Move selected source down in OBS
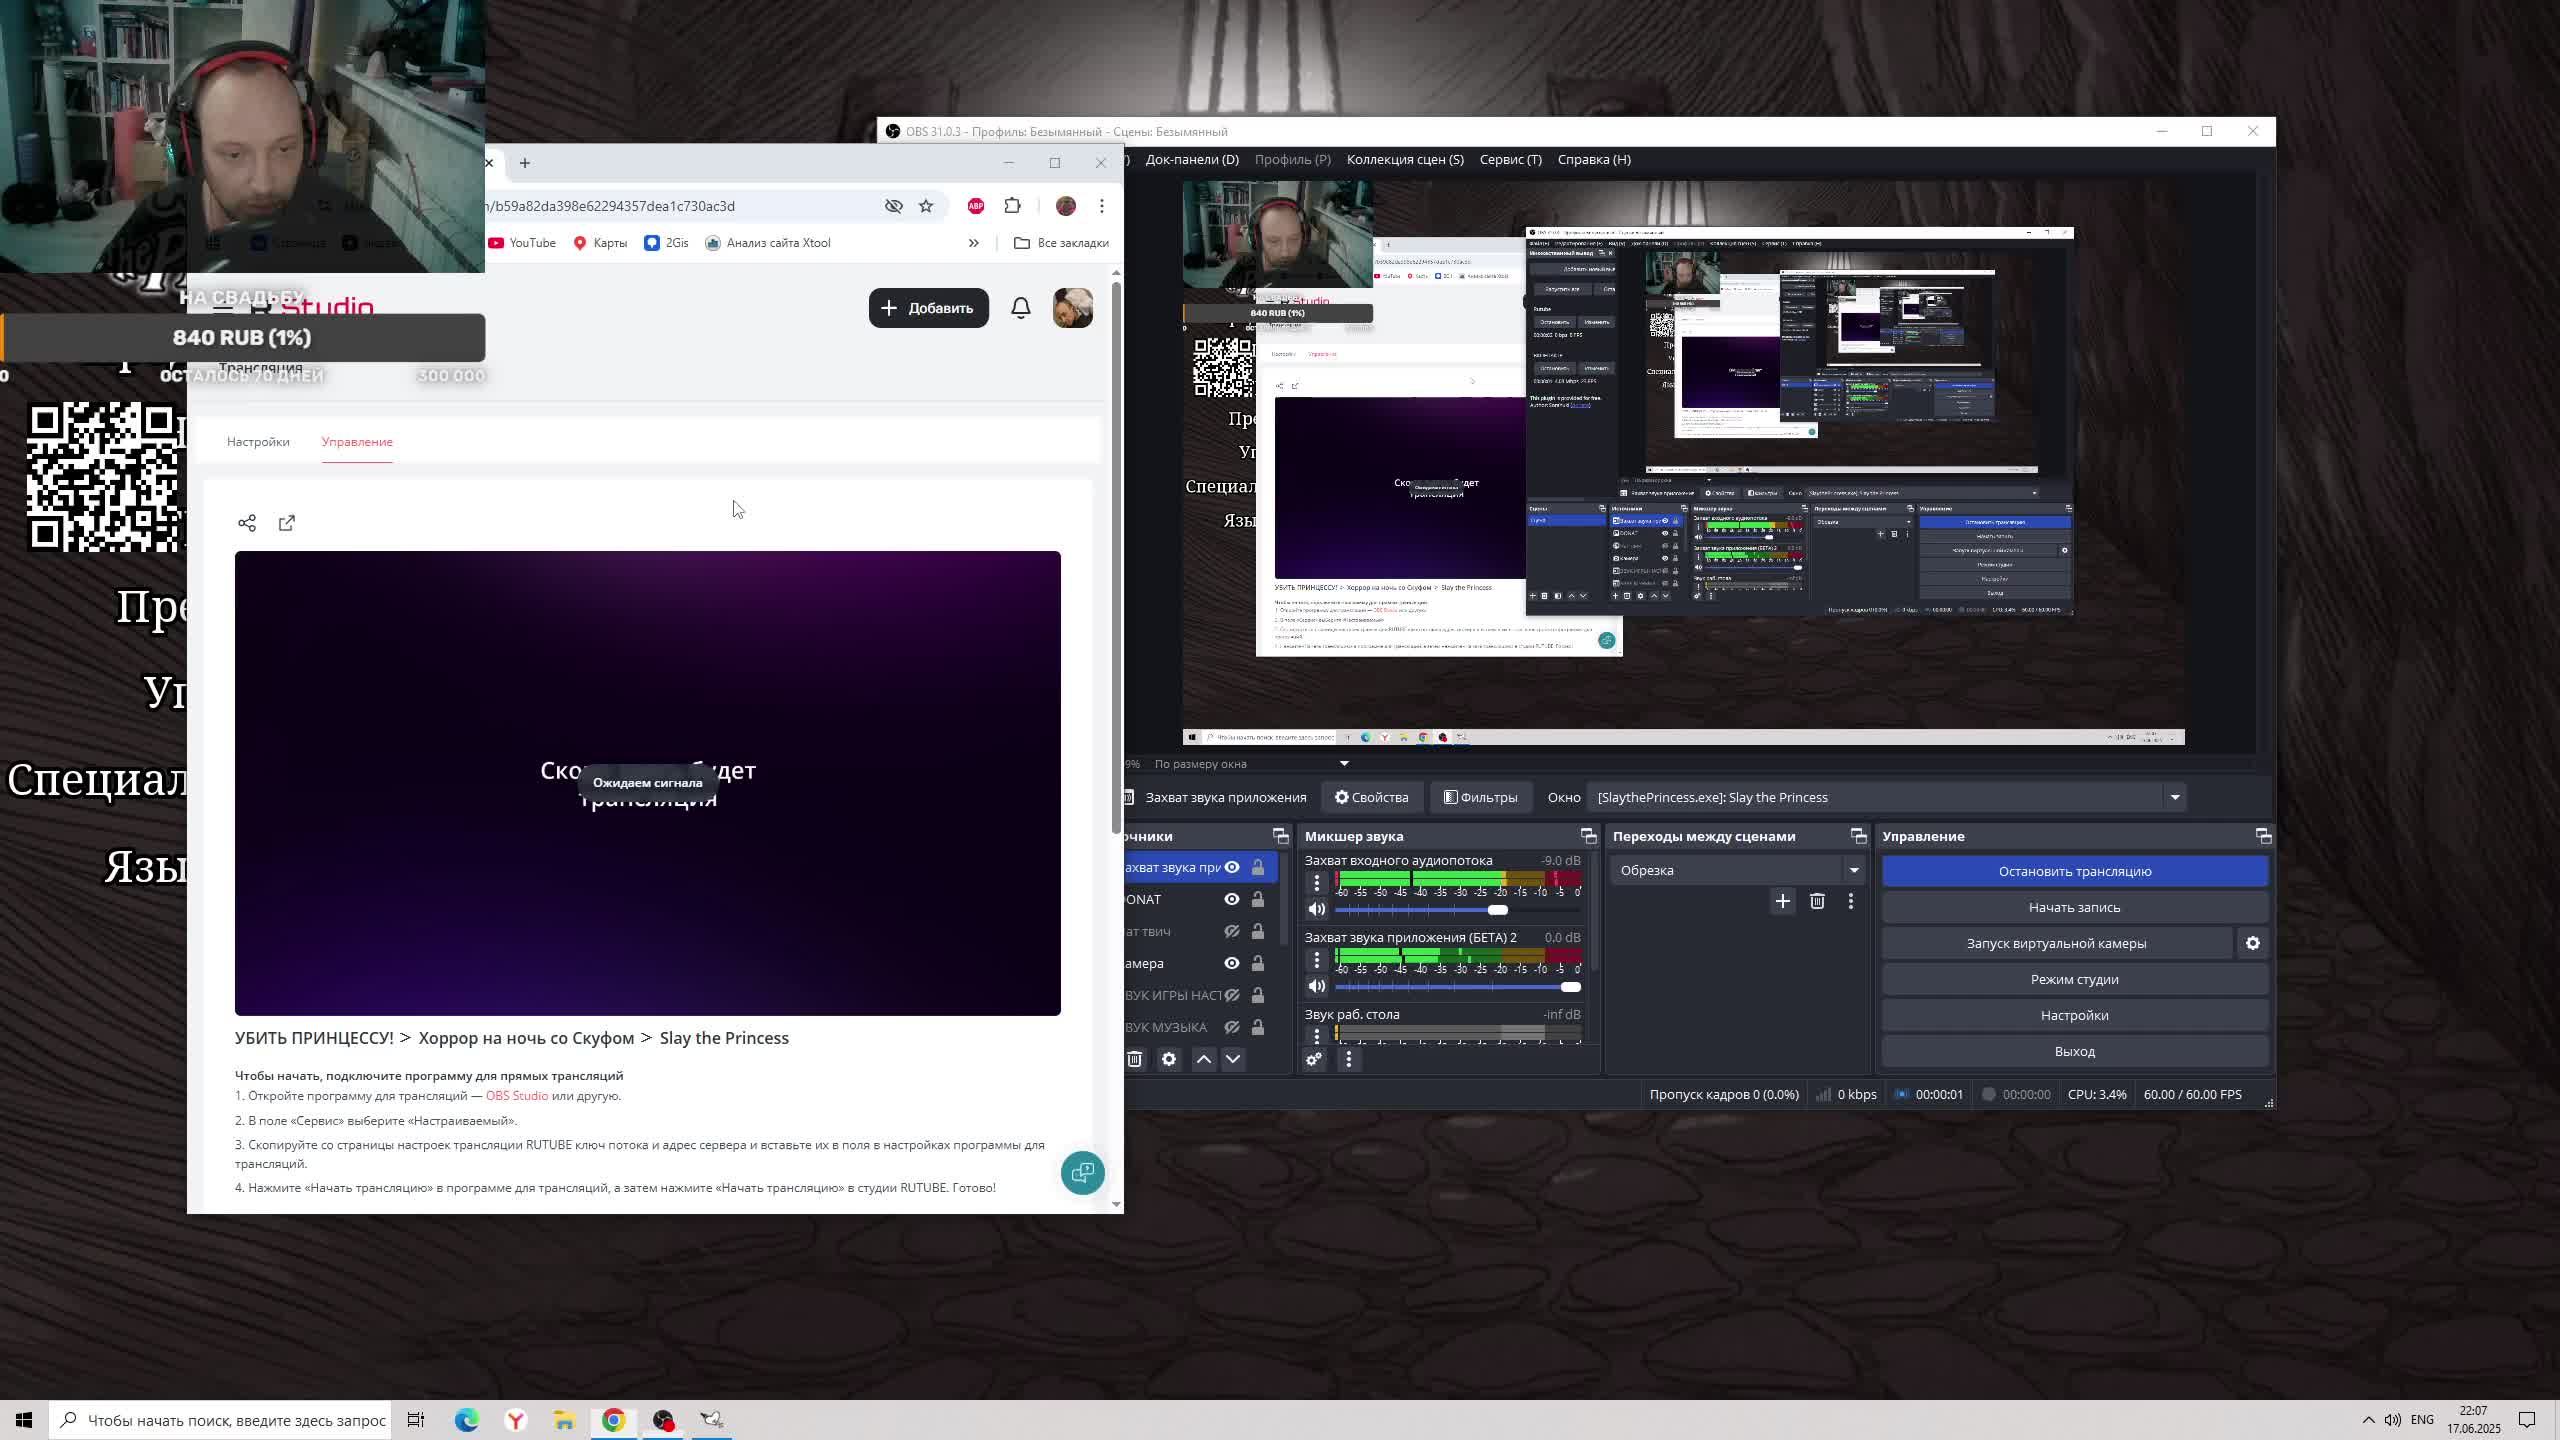Image resolution: width=2560 pixels, height=1440 pixels. (1233, 1059)
